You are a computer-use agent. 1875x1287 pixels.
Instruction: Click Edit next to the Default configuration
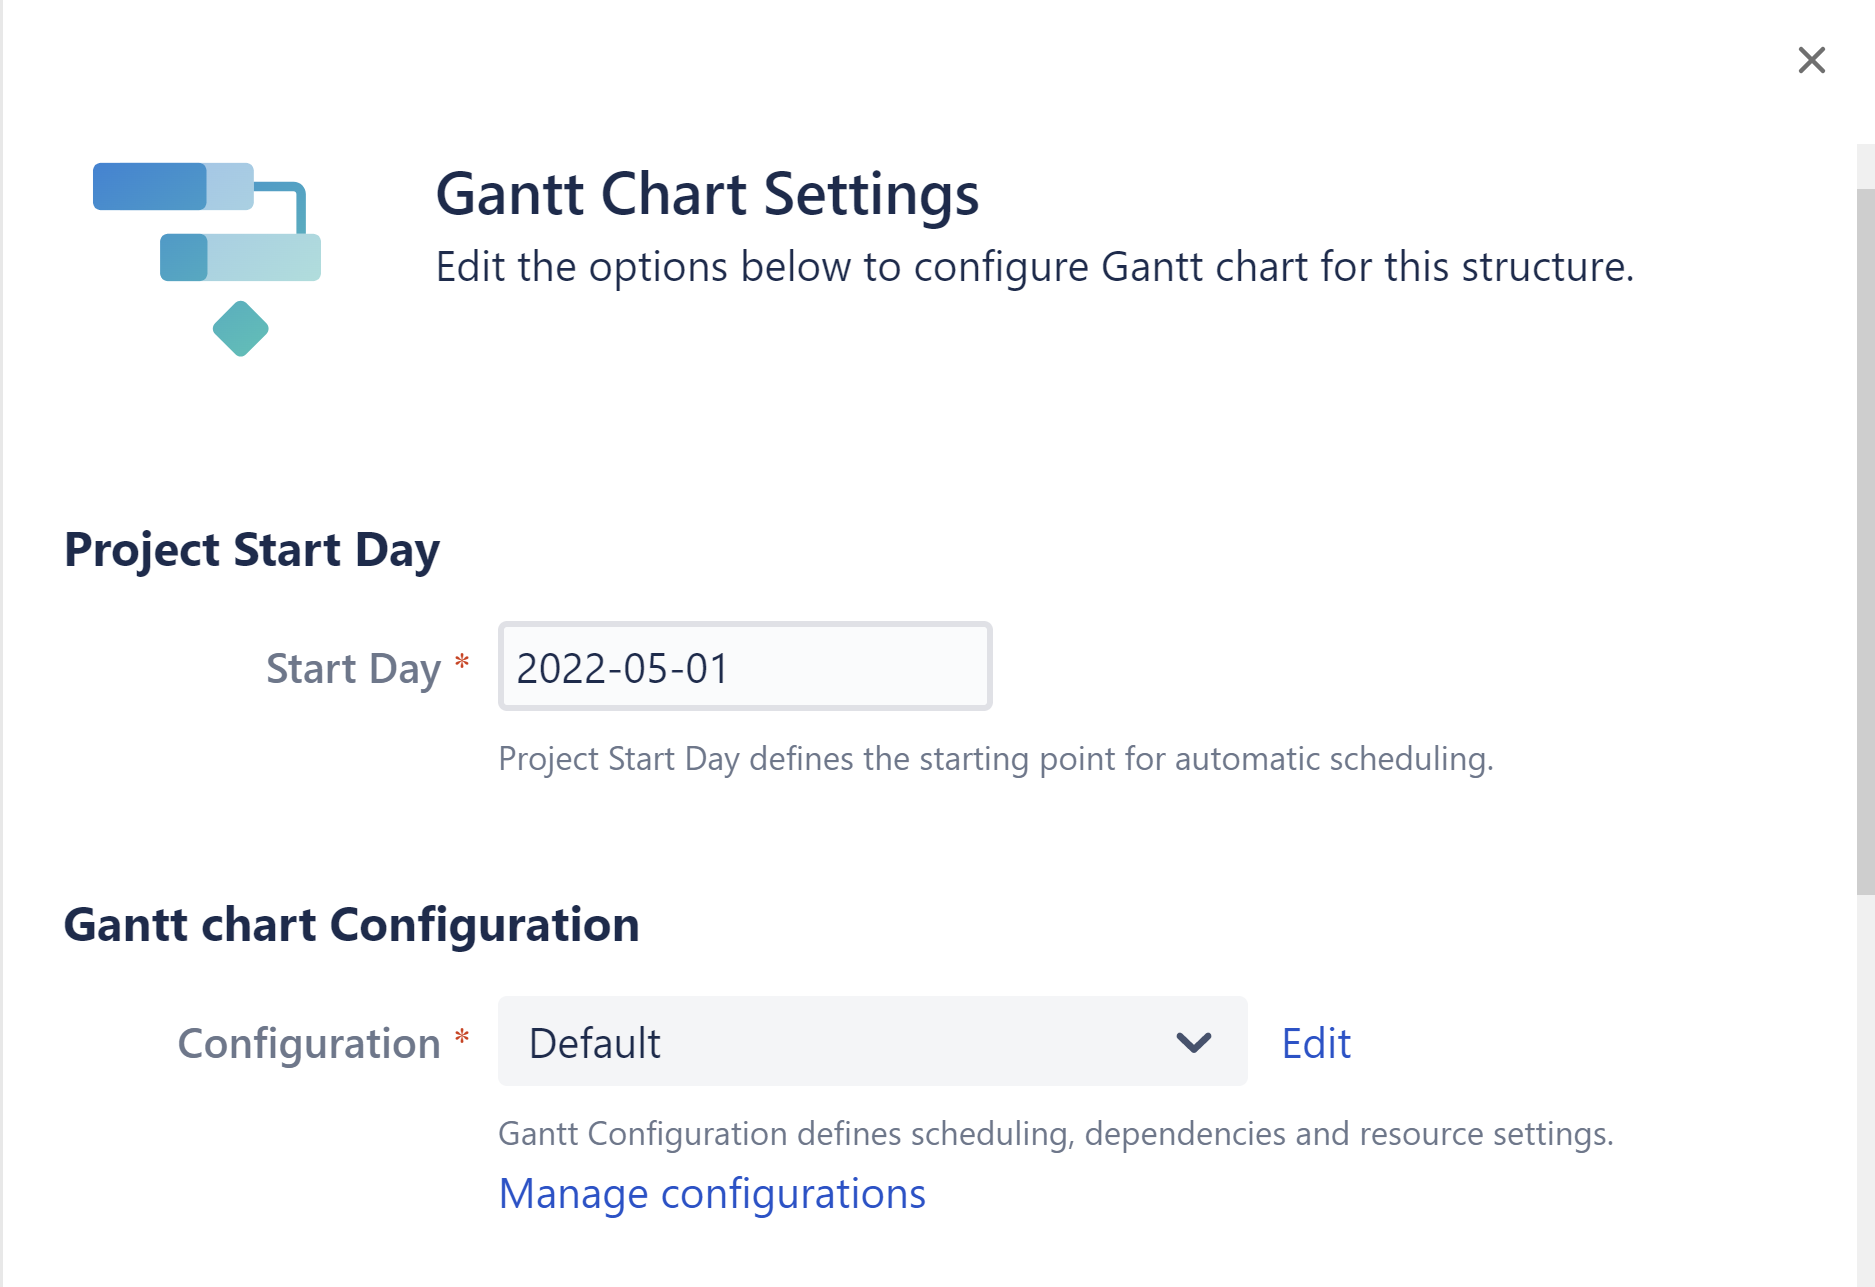click(x=1315, y=1043)
